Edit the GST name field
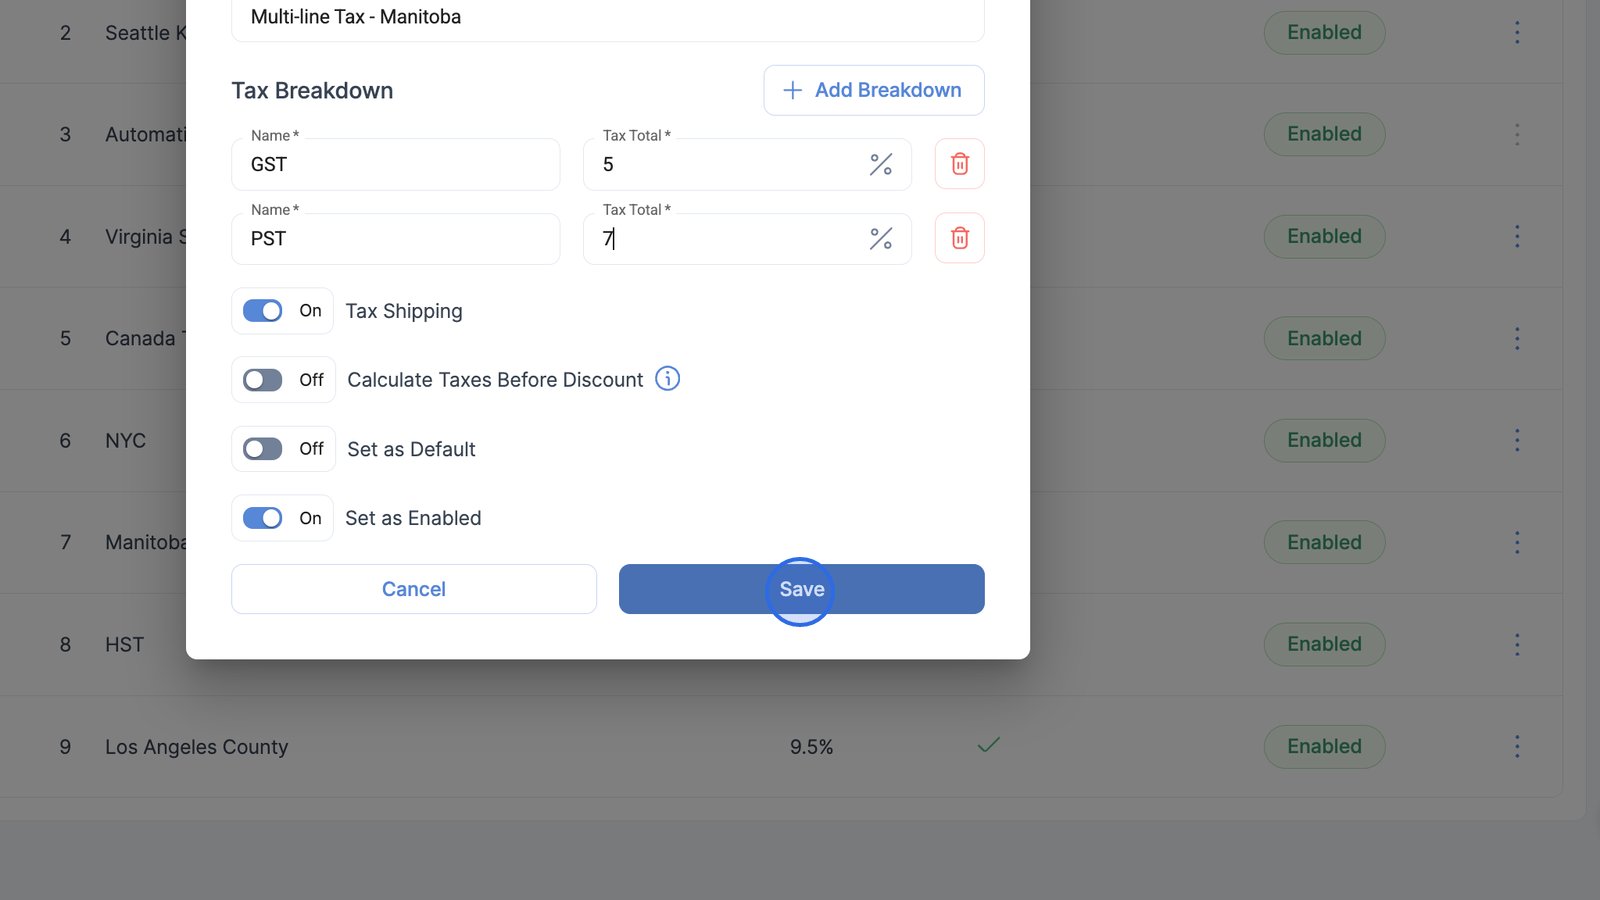This screenshot has height=900, width=1600. coord(395,165)
